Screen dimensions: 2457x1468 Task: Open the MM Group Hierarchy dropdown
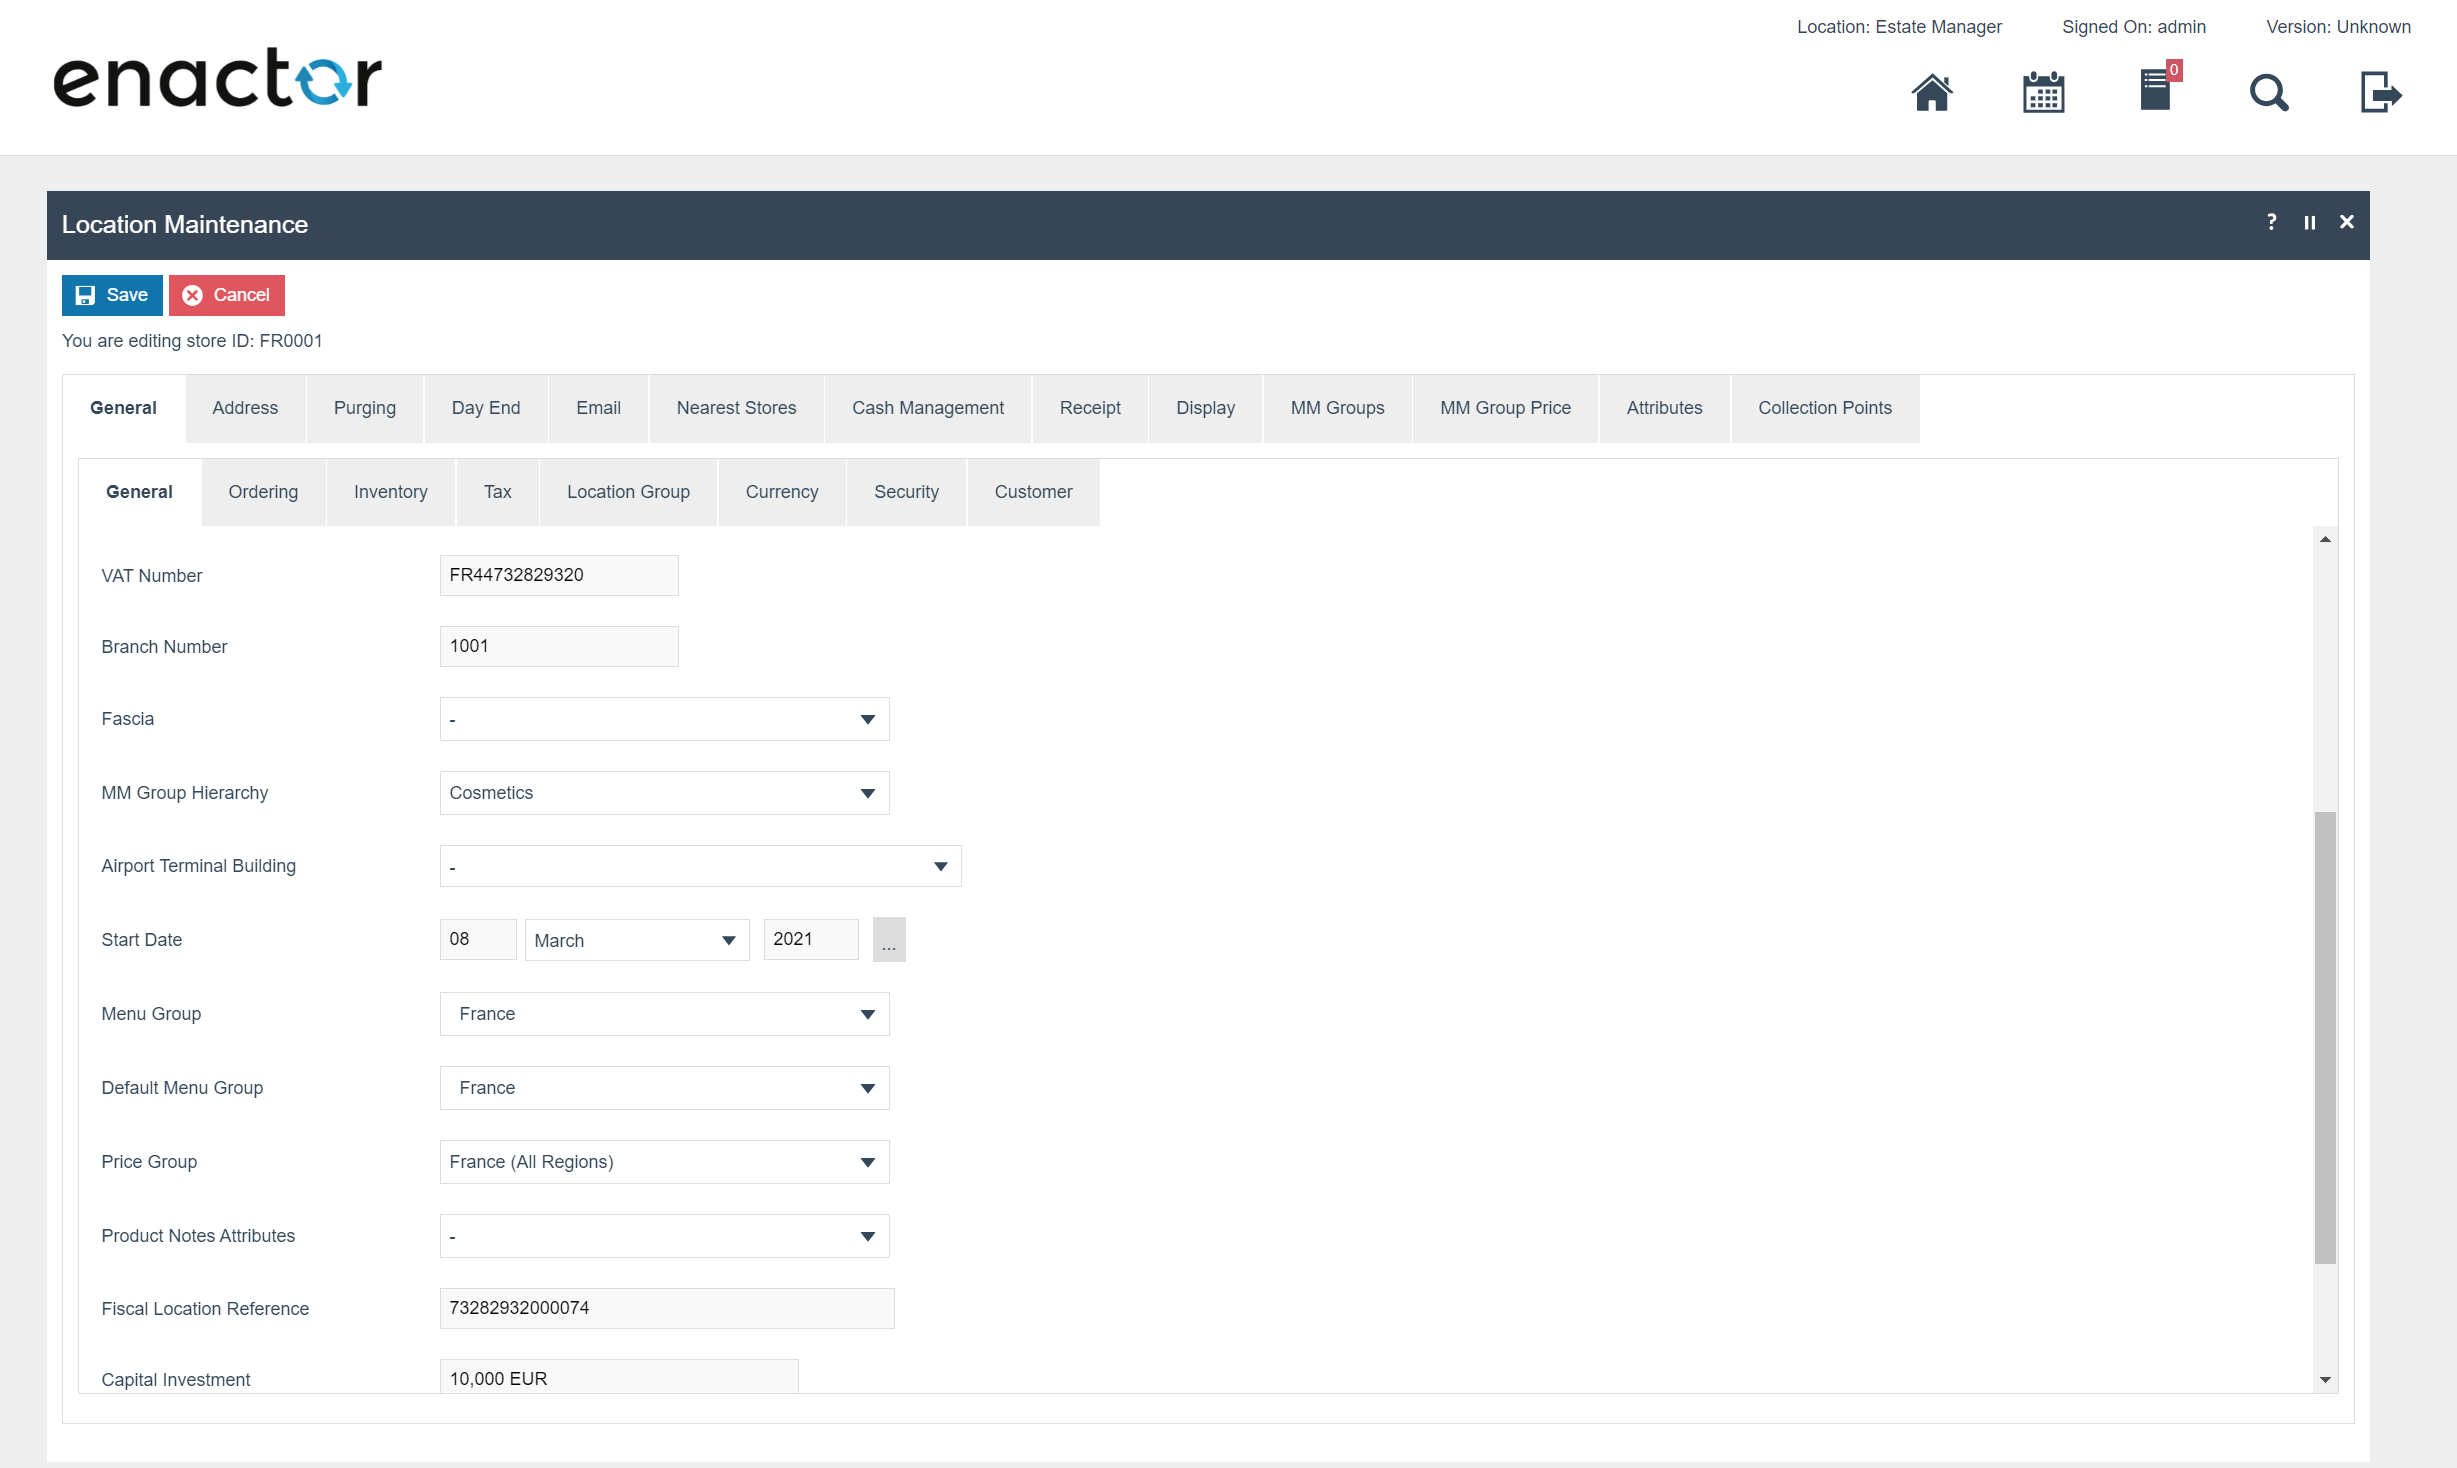664,793
